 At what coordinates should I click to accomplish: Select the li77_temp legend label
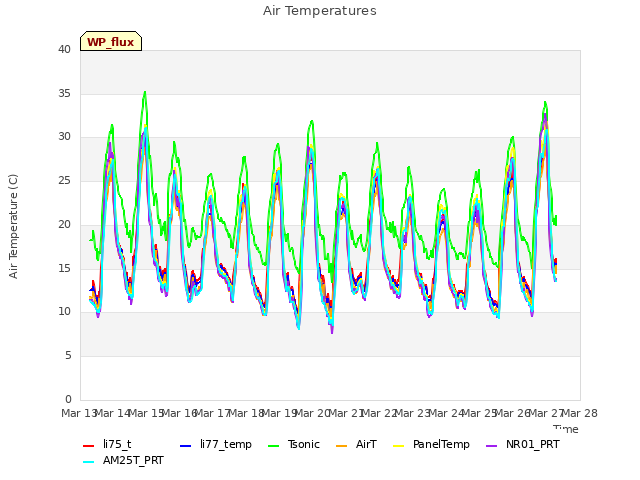pyautogui.click(x=226, y=444)
